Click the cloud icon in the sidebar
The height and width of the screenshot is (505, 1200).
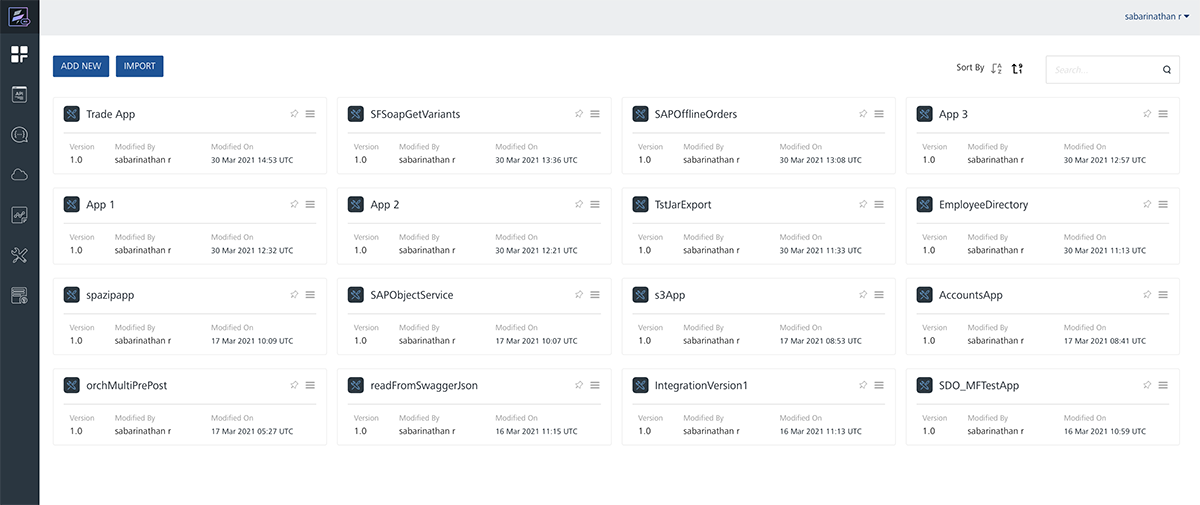pos(20,175)
